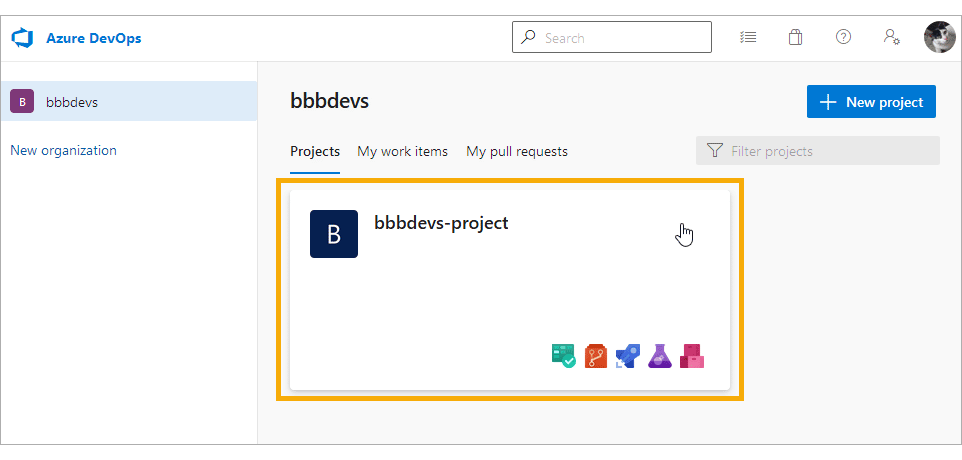Screen dimensions: 962x460
Task: Open the User settings icon
Action: (891, 37)
